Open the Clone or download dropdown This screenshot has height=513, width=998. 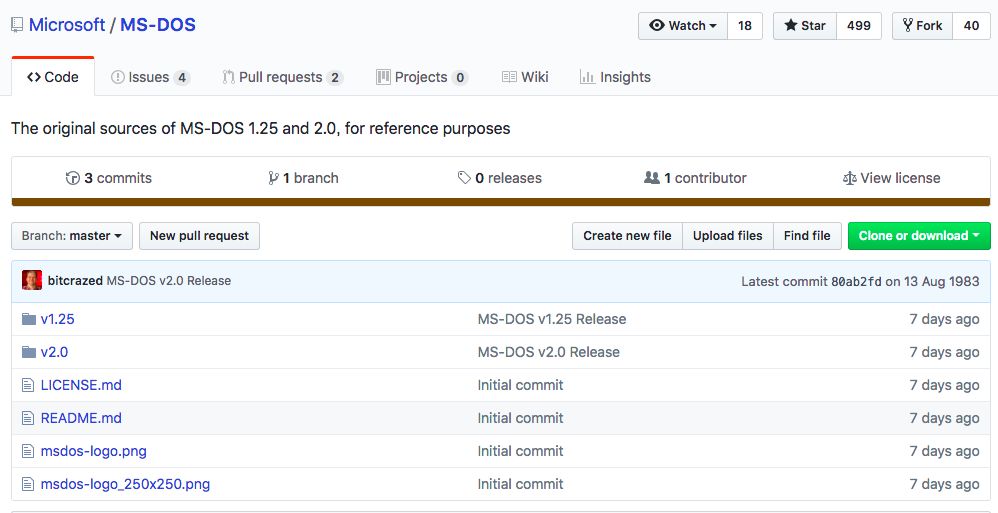[x=919, y=236]
